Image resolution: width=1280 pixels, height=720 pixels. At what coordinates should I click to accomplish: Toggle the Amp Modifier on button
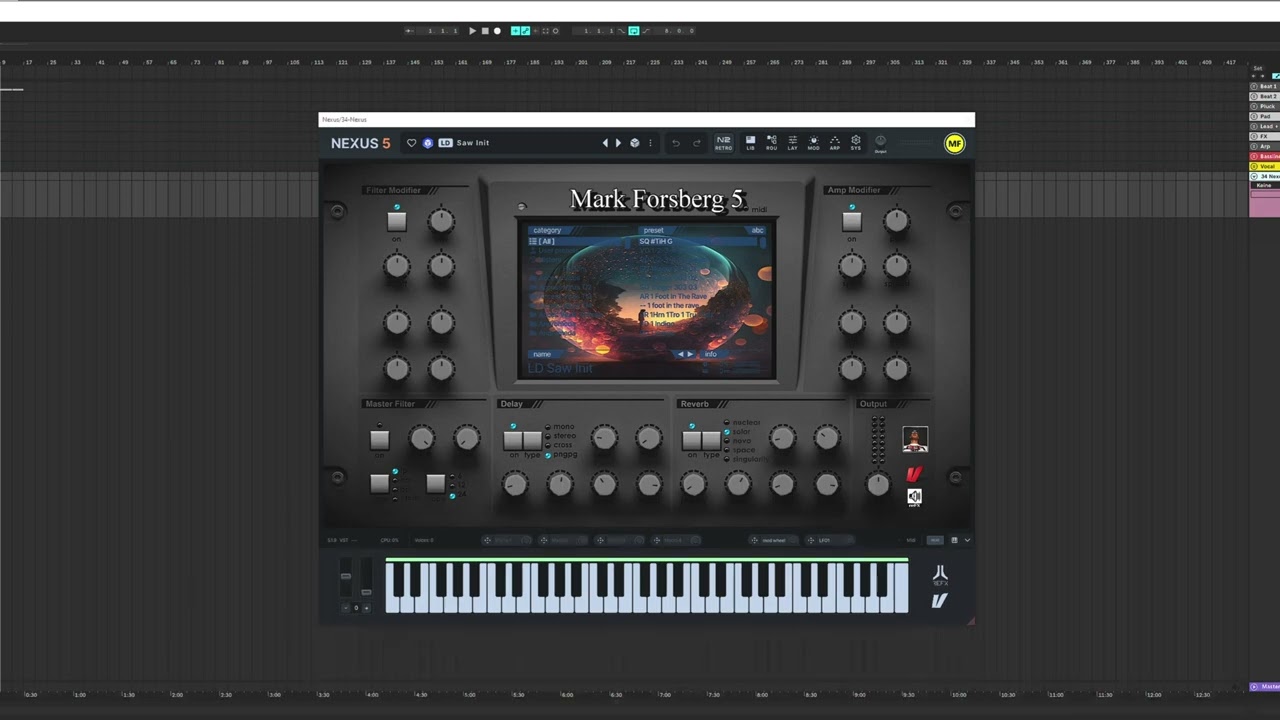pyautogui.click(x=852, y=221)
